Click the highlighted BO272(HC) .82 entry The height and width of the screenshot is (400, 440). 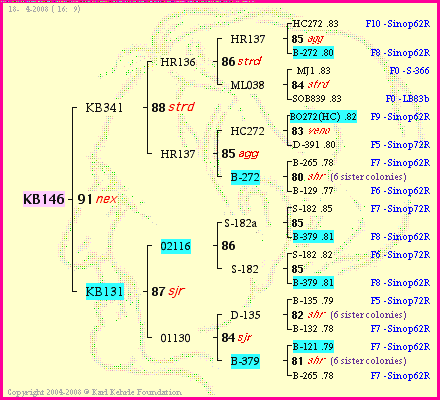click(x=323, y=117)
